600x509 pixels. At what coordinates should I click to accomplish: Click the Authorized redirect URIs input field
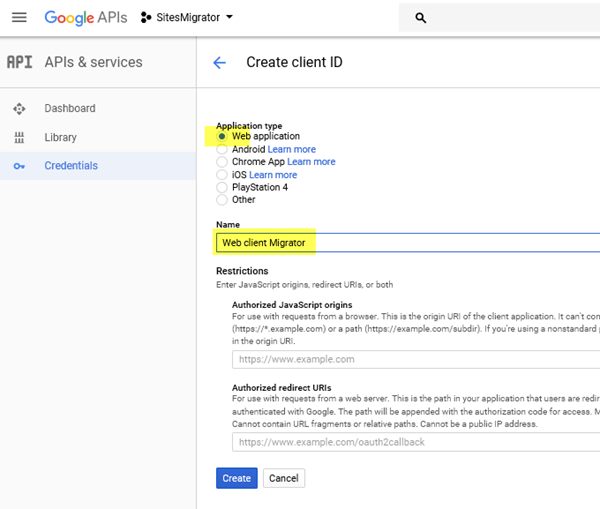[x=415, y=442]
